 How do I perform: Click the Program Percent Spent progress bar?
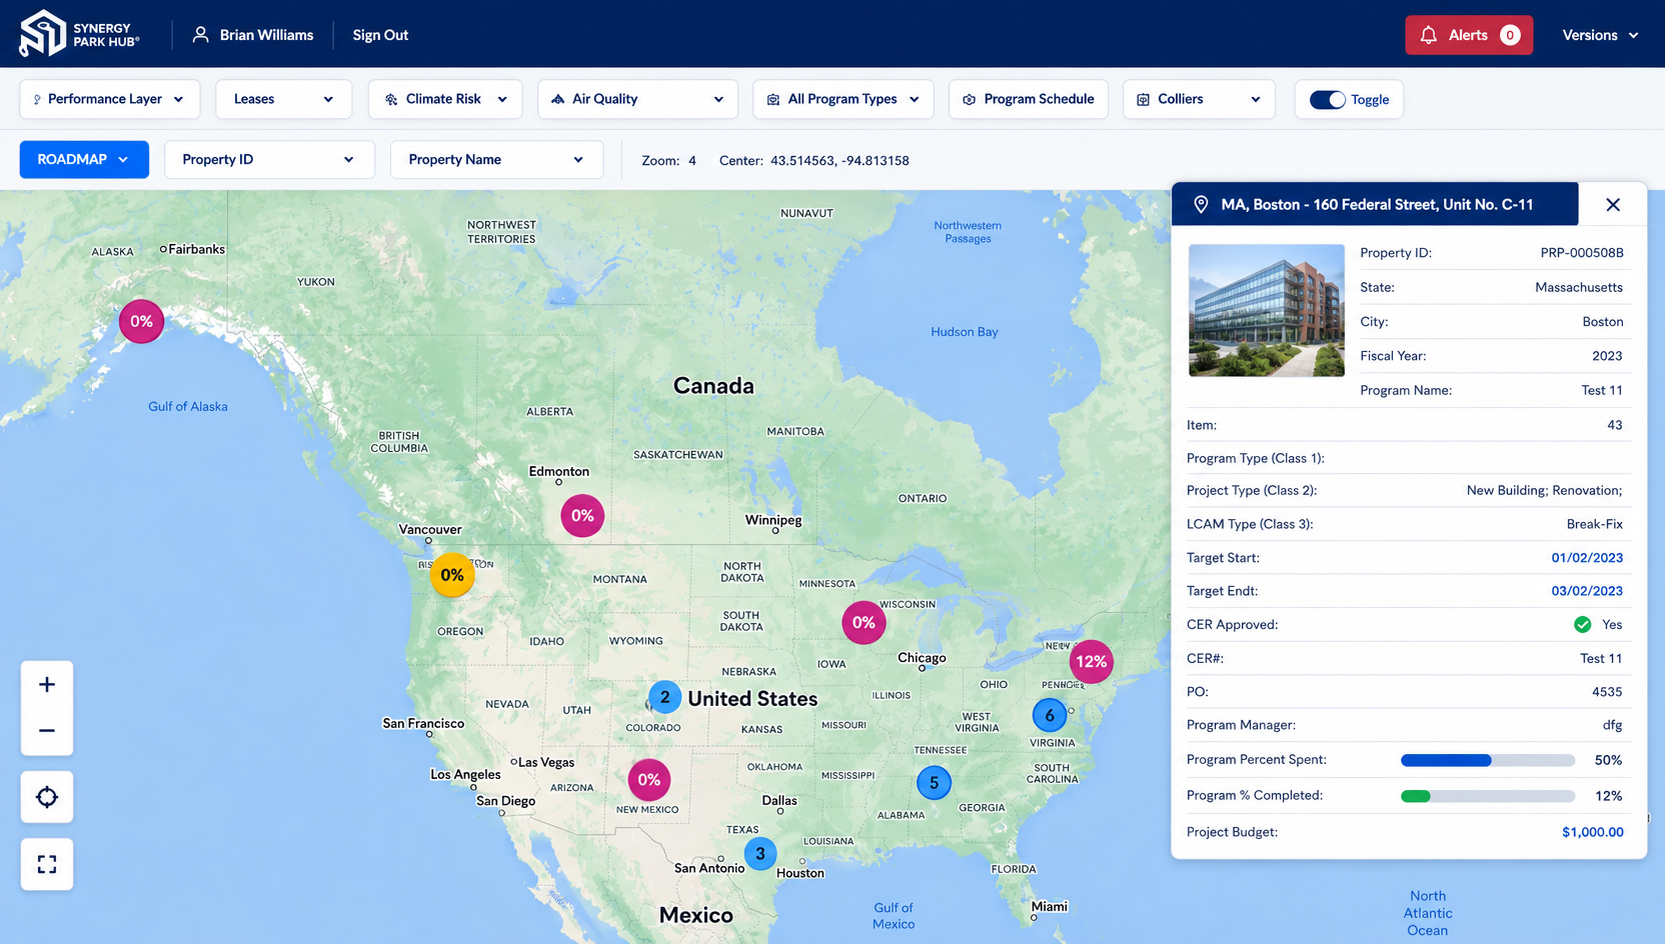coord(1488,761)
